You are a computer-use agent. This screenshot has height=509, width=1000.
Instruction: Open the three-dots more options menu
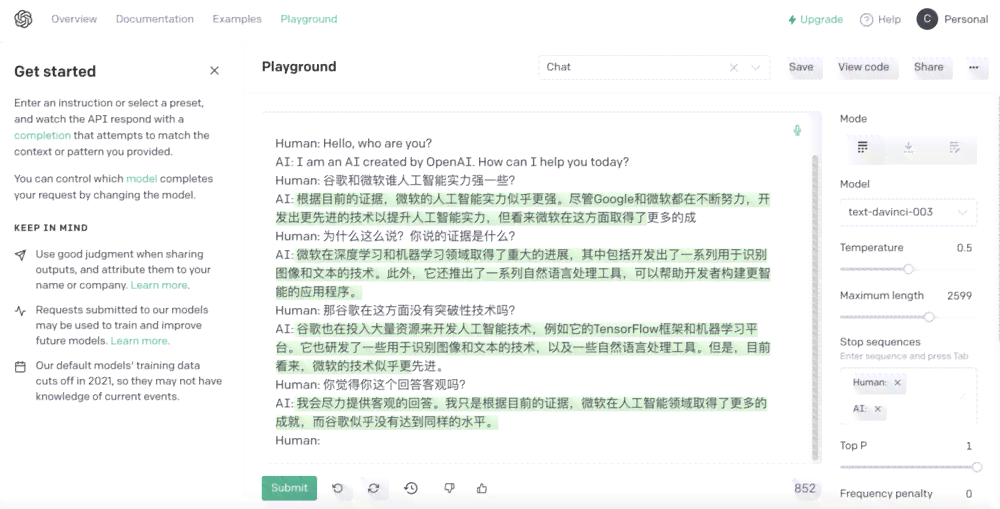(x=973, y=67)
